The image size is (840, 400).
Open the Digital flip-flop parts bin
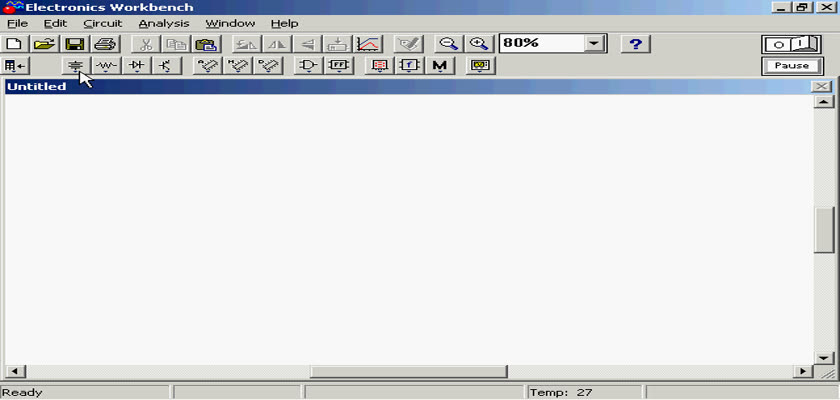point(339,66)
